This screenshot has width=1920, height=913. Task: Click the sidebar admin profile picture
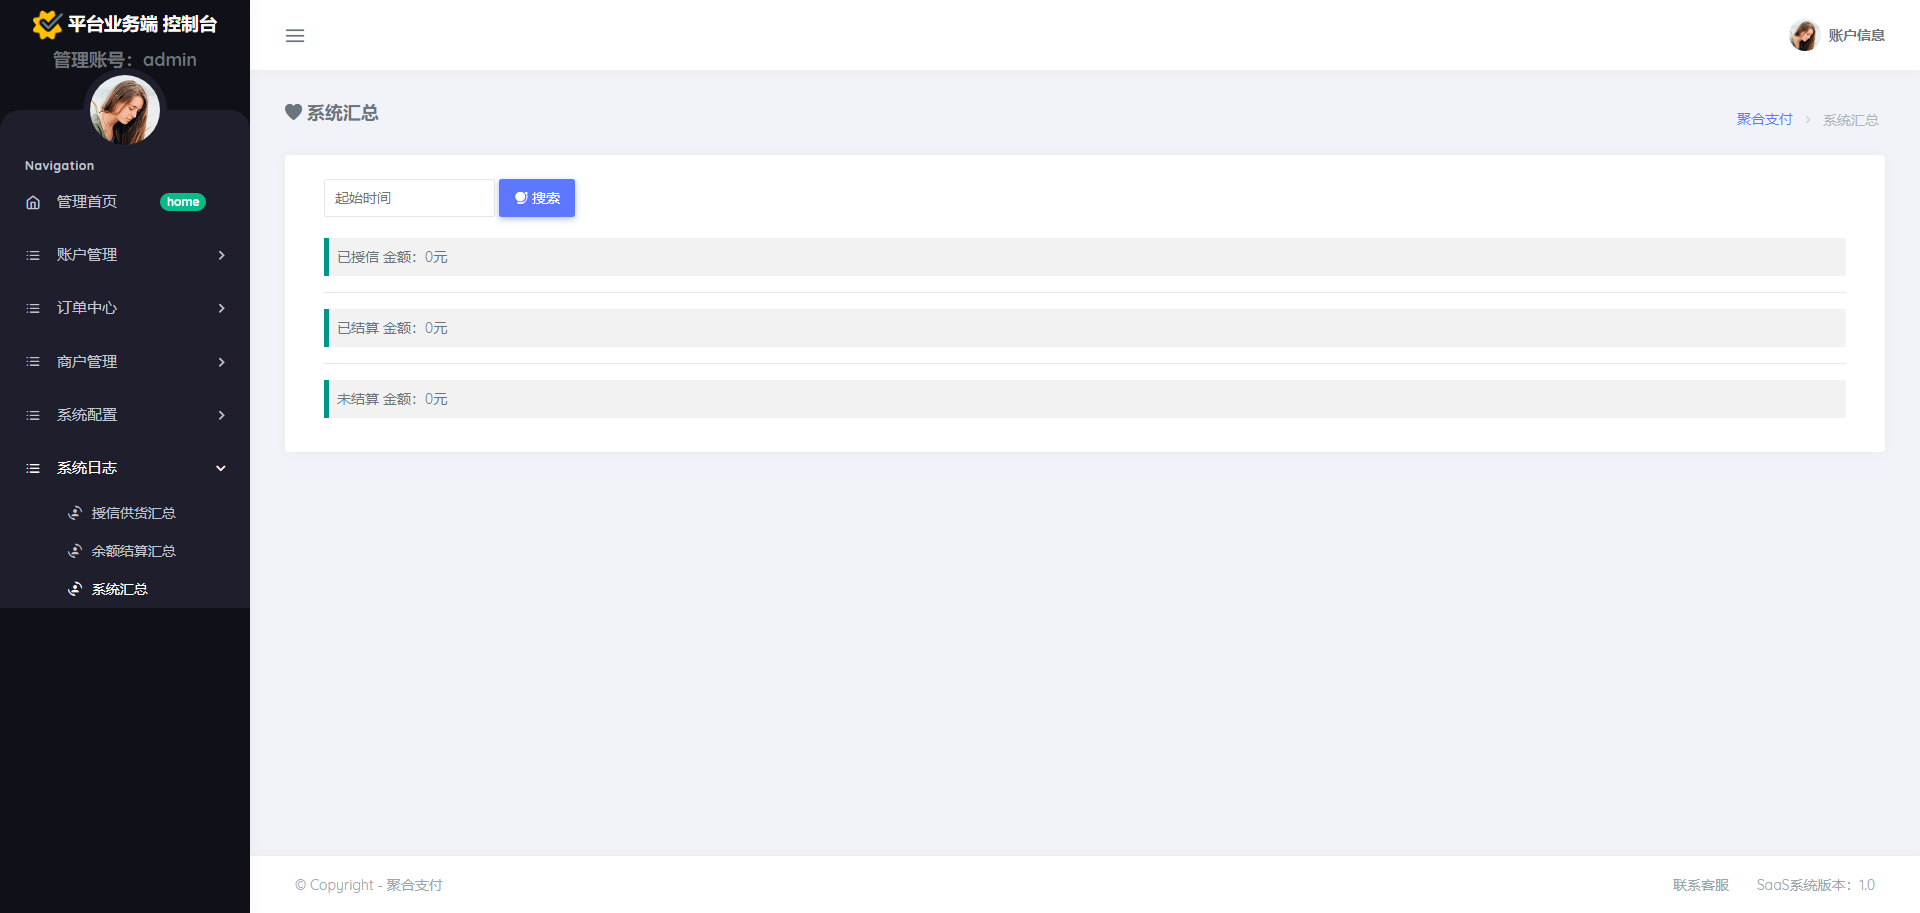click(125, 110)
